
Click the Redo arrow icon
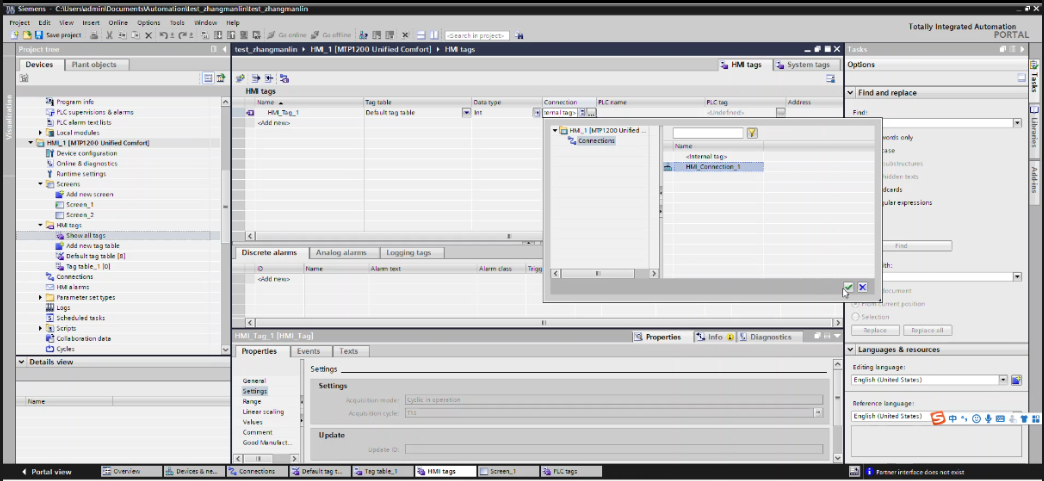pos(182,35)
